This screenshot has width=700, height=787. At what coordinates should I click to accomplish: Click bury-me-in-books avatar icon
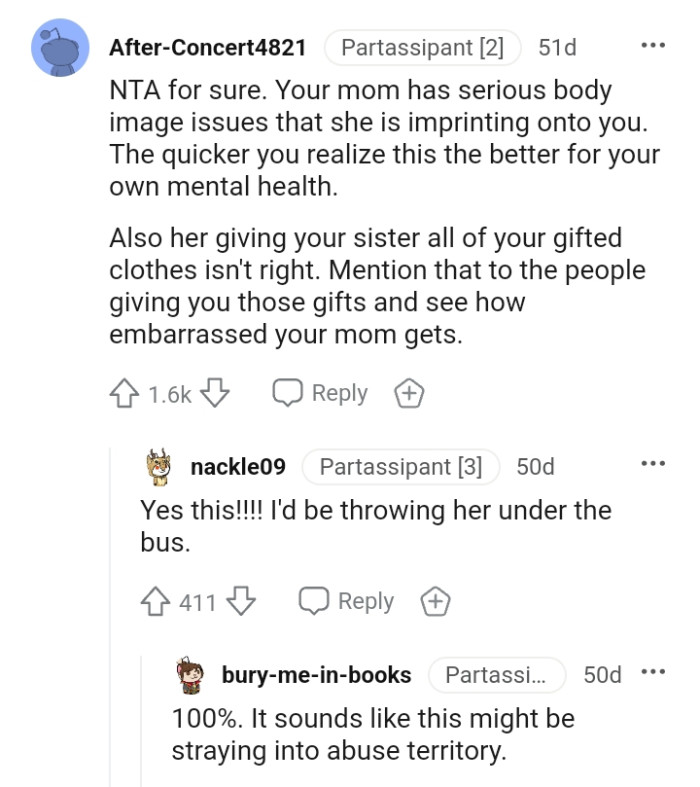(190, 675)
